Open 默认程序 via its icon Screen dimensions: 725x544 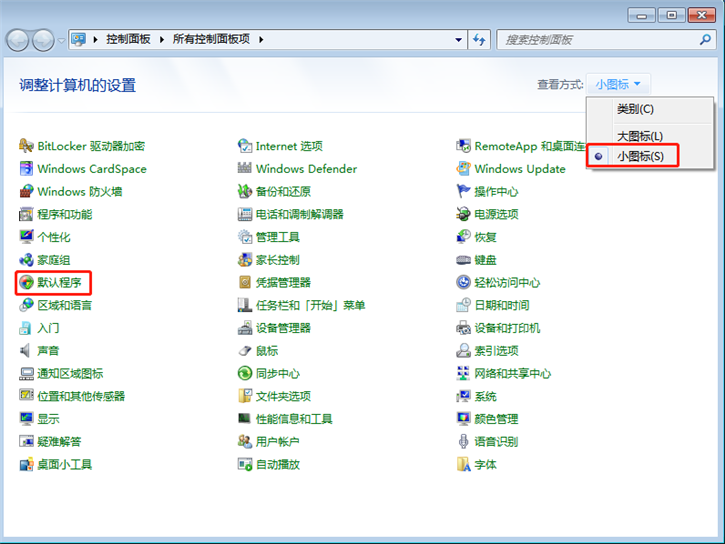pos(27,283)
